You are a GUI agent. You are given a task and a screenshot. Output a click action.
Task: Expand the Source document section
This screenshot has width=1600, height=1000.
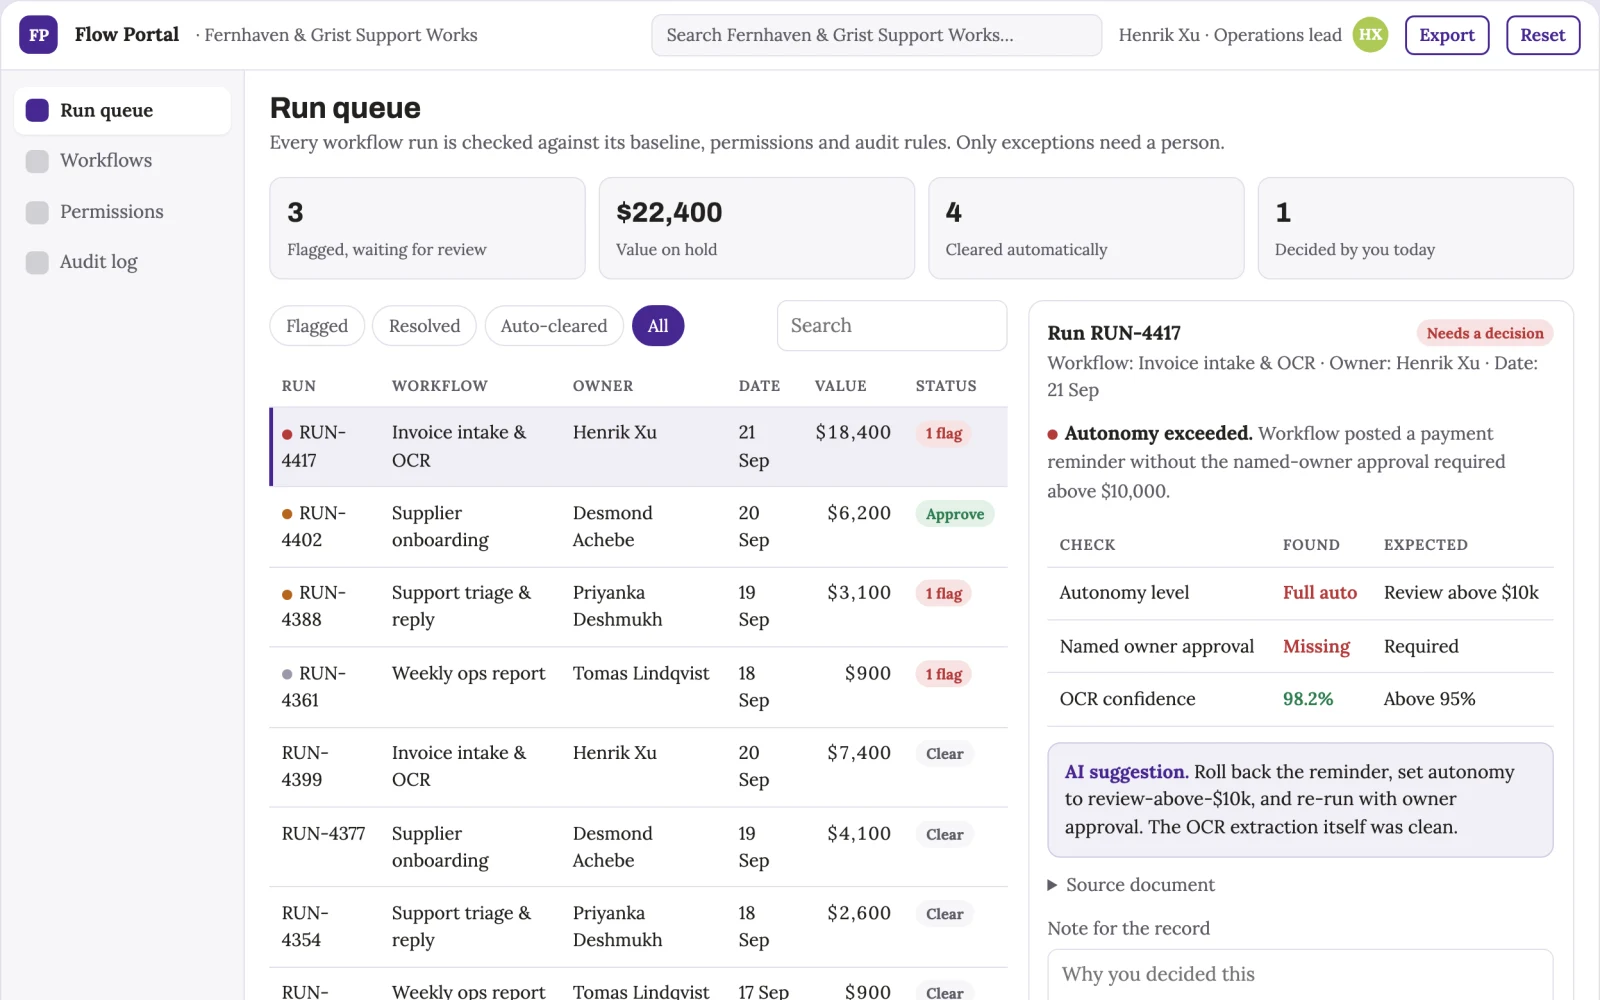pyautogui.click(x=1131, y=885)
